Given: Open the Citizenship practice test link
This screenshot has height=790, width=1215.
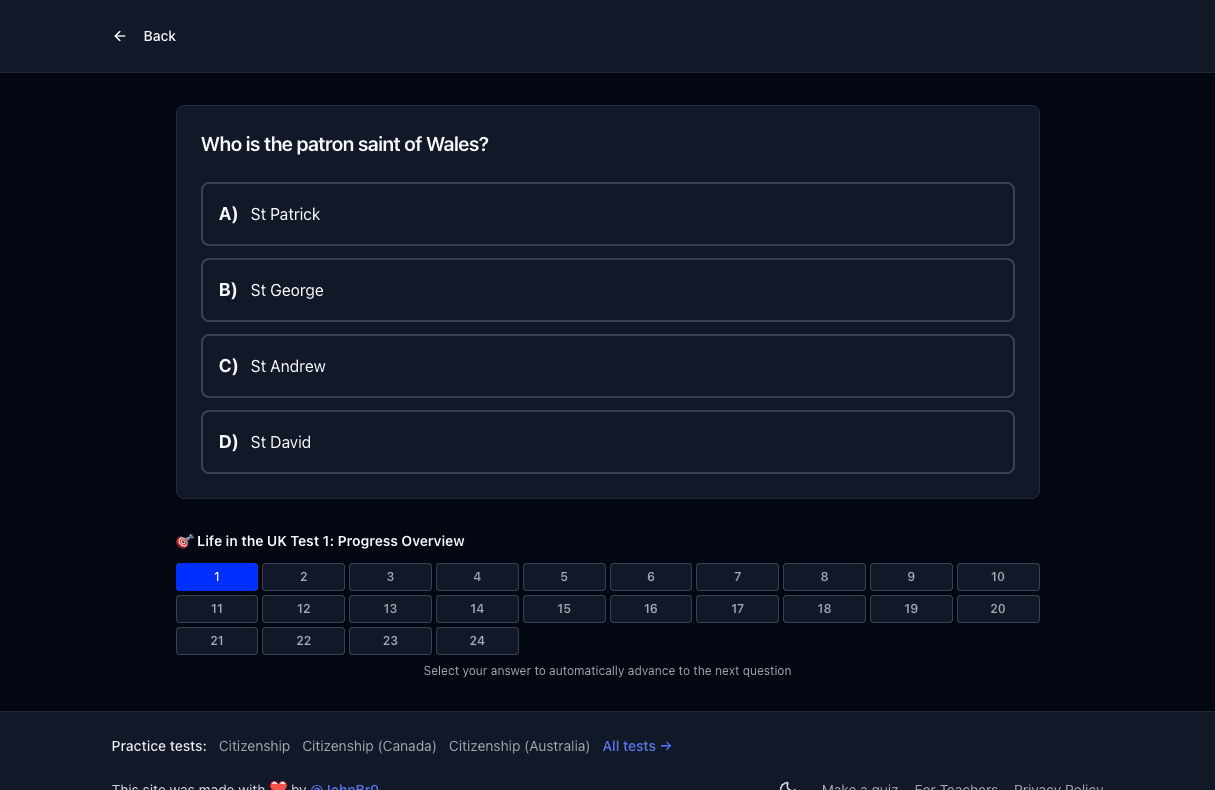Looking at the screenshot, I should point(254,746).
